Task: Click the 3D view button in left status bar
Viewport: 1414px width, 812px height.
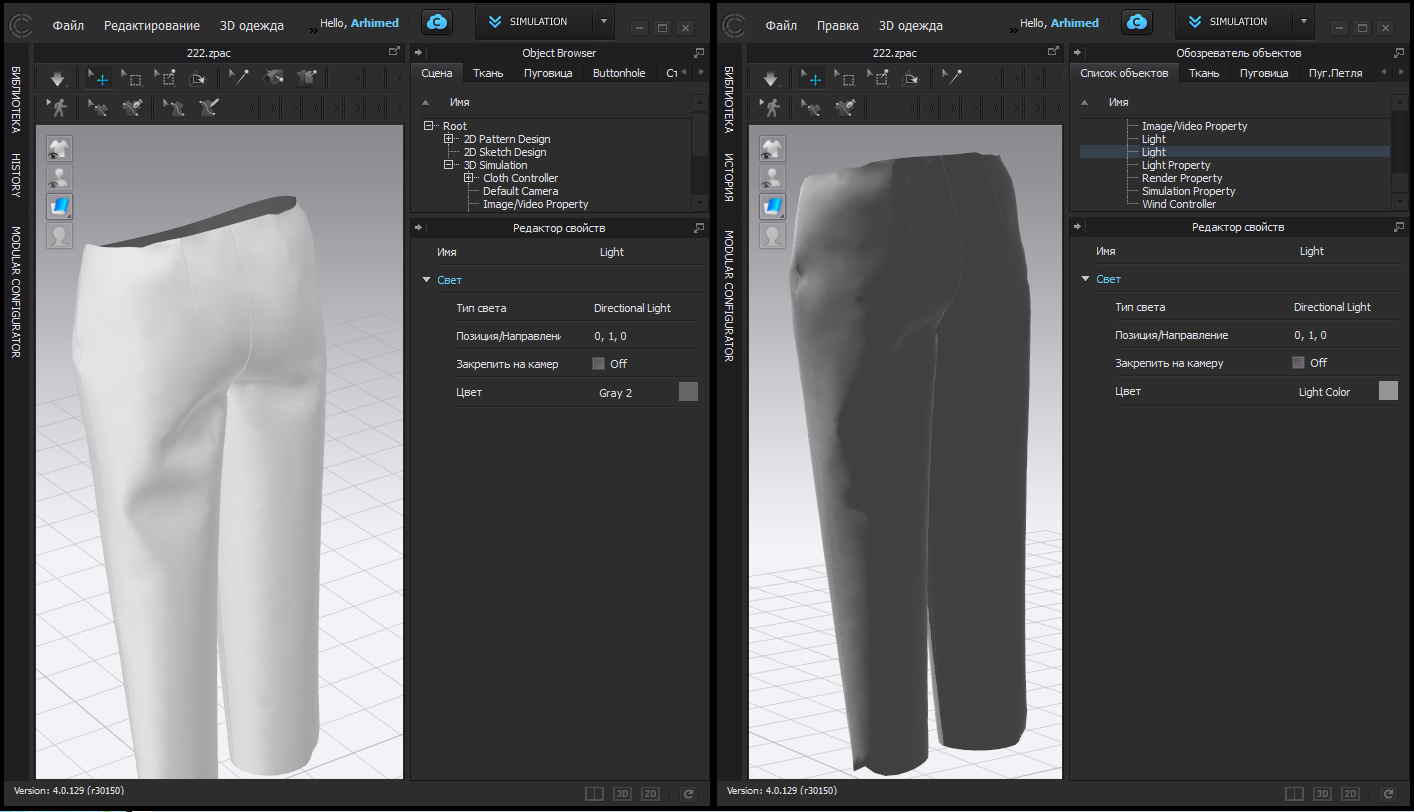Action: [x=622, y=793]
